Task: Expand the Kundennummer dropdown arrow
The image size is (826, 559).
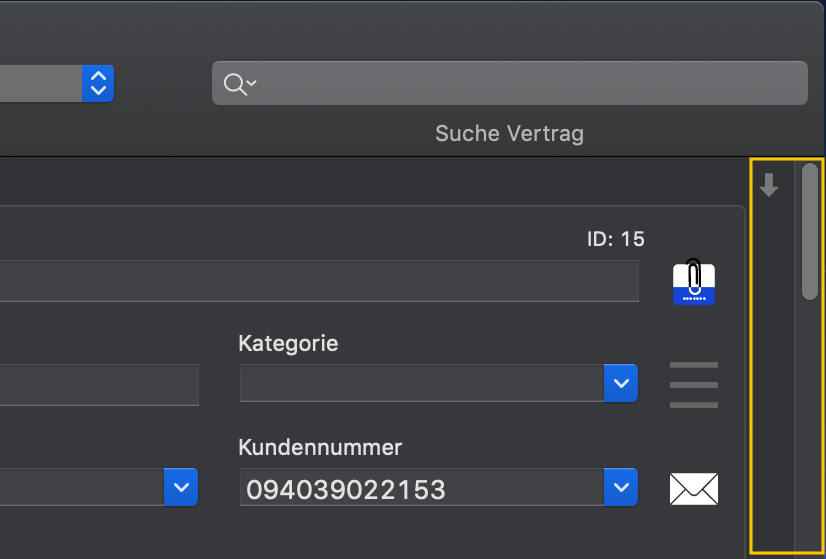Action: click(x=621, y=487)
